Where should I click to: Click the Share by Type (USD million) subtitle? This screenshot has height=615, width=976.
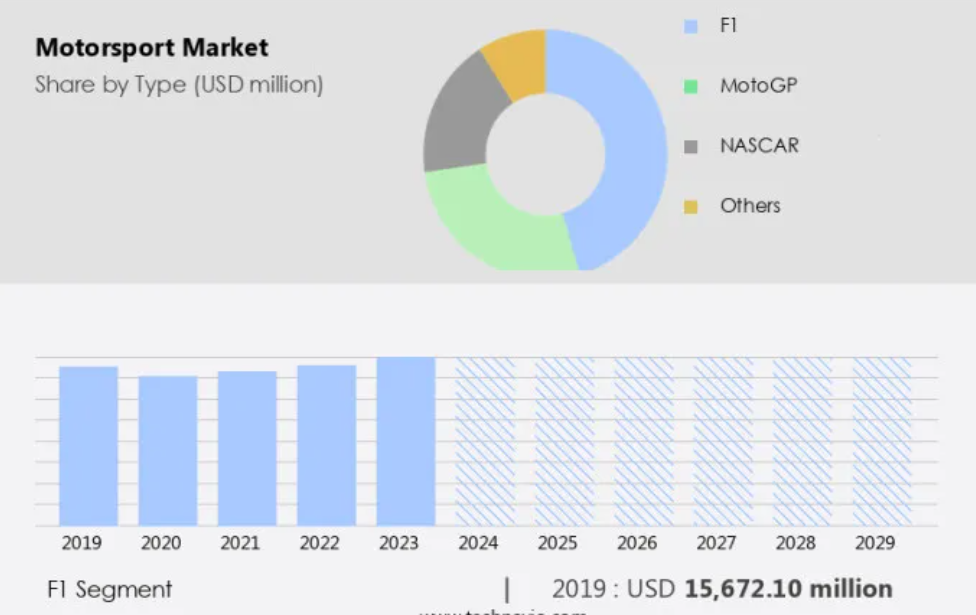click(x=179, y=85)
